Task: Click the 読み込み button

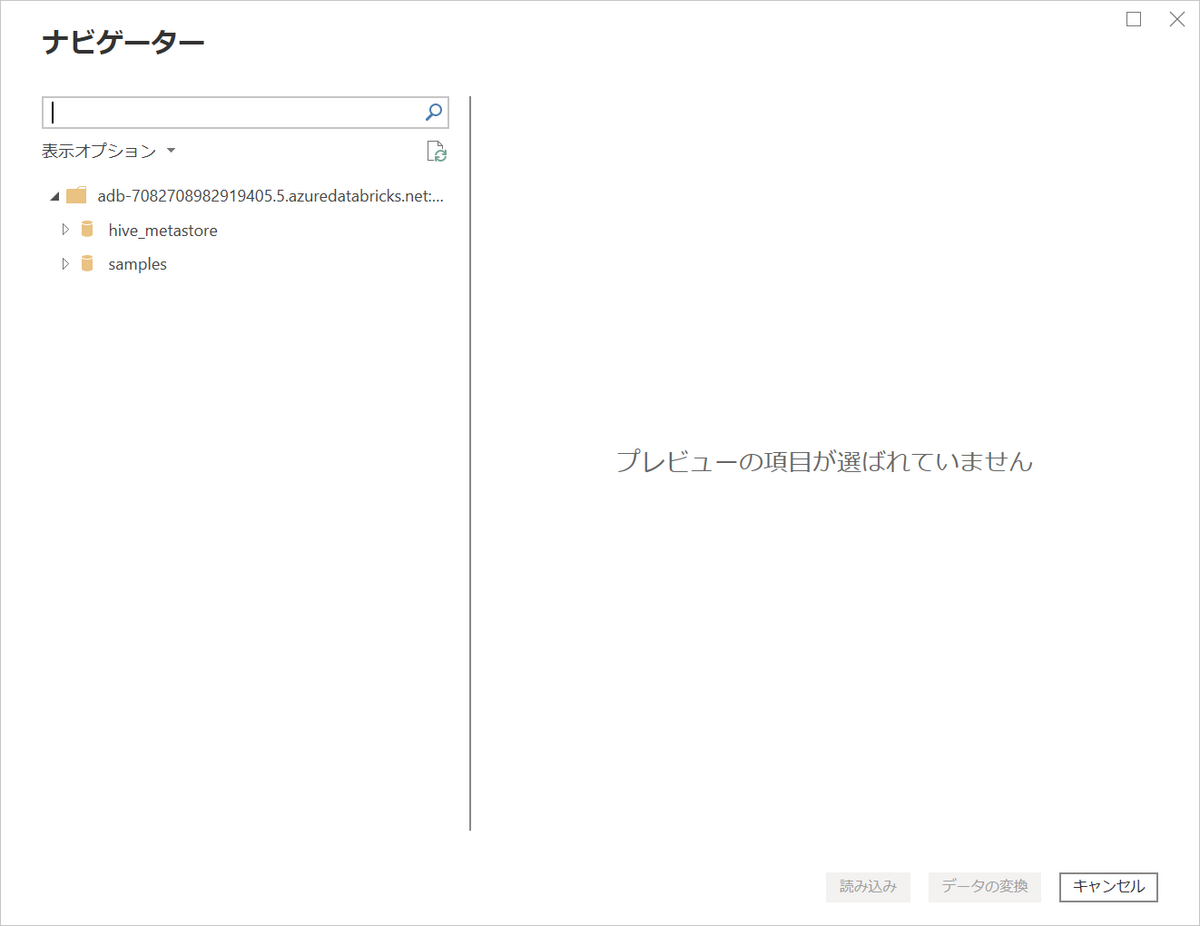Action: pyautogui.click(x=867, y=887)
